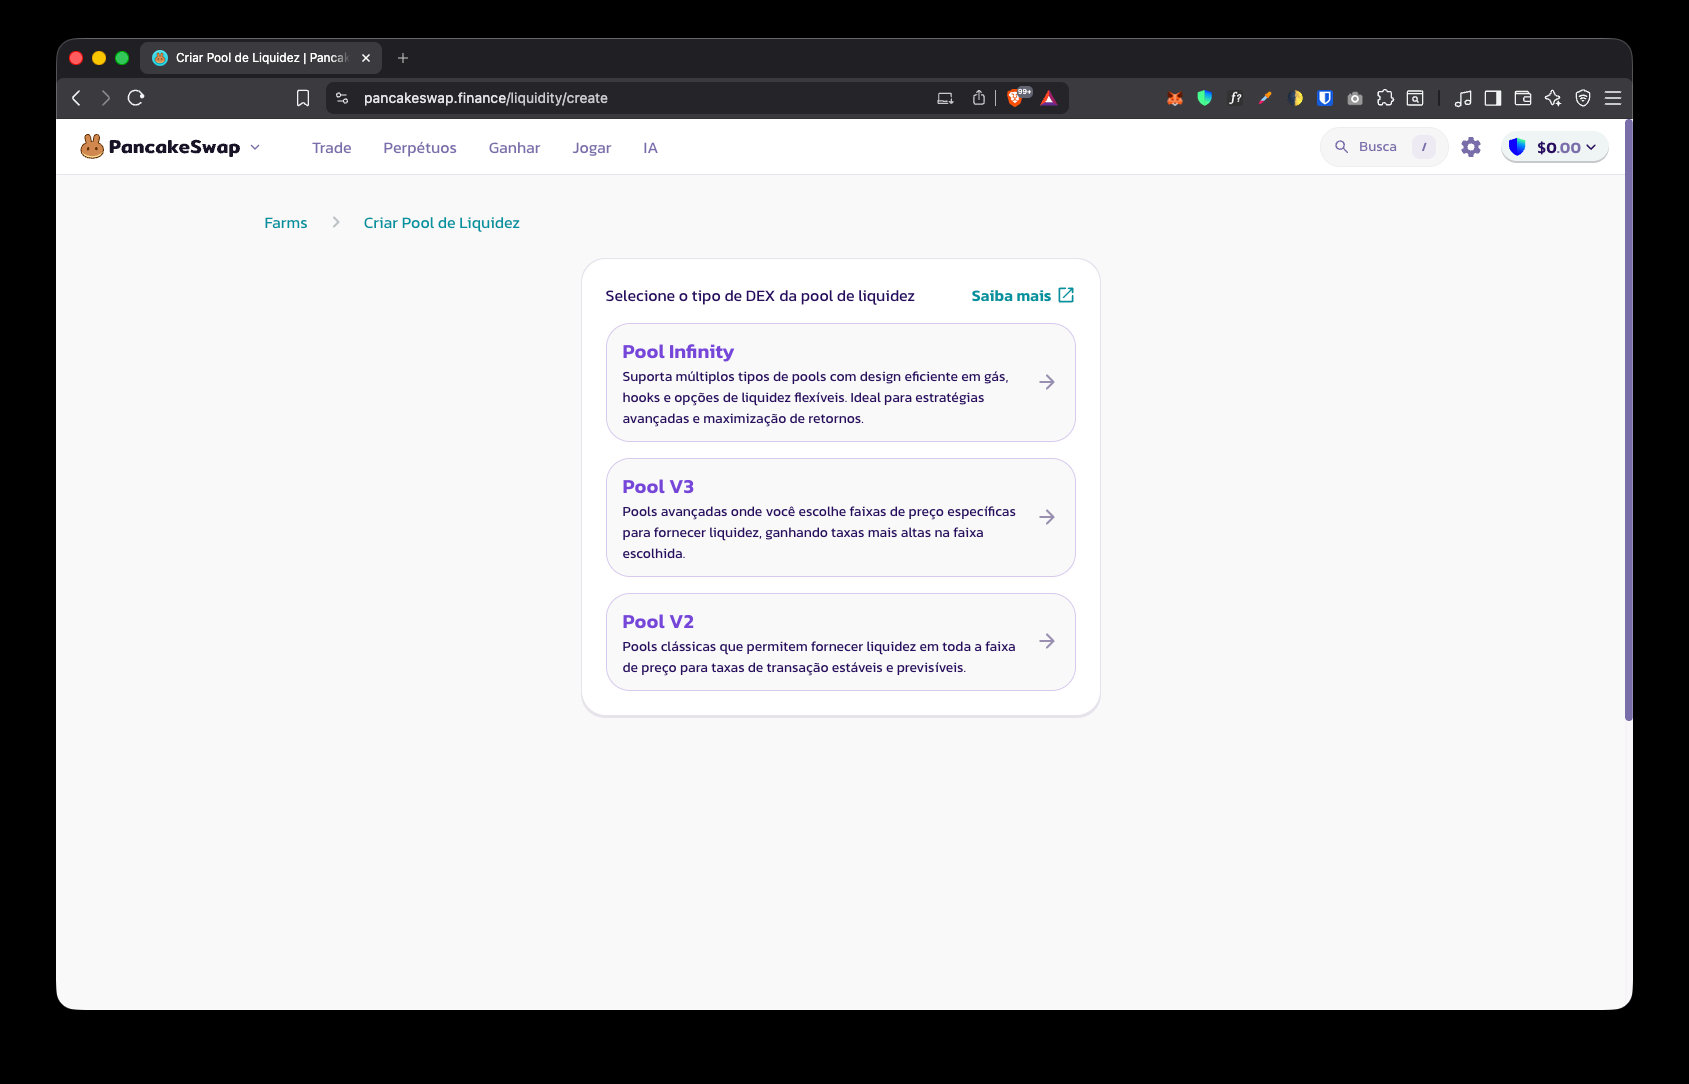
Task: Expand the PancakeSwap logo dropdown chevron
Action: [255, 147]
